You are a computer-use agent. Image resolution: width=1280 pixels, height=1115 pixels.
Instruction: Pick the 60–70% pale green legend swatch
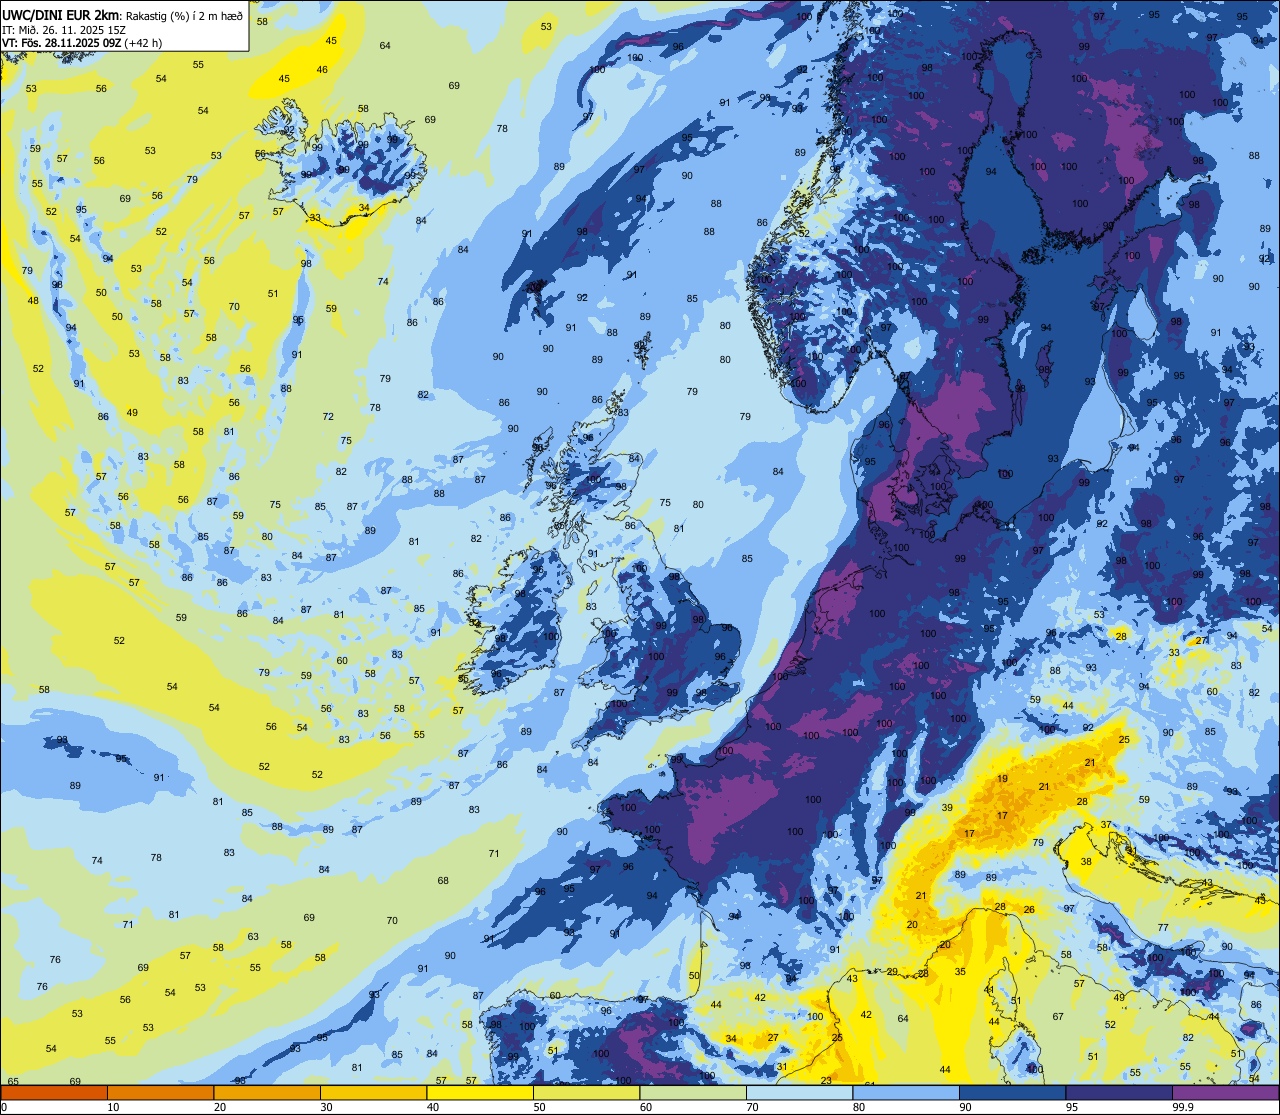pyautogui.click(x=693, y=1092)
